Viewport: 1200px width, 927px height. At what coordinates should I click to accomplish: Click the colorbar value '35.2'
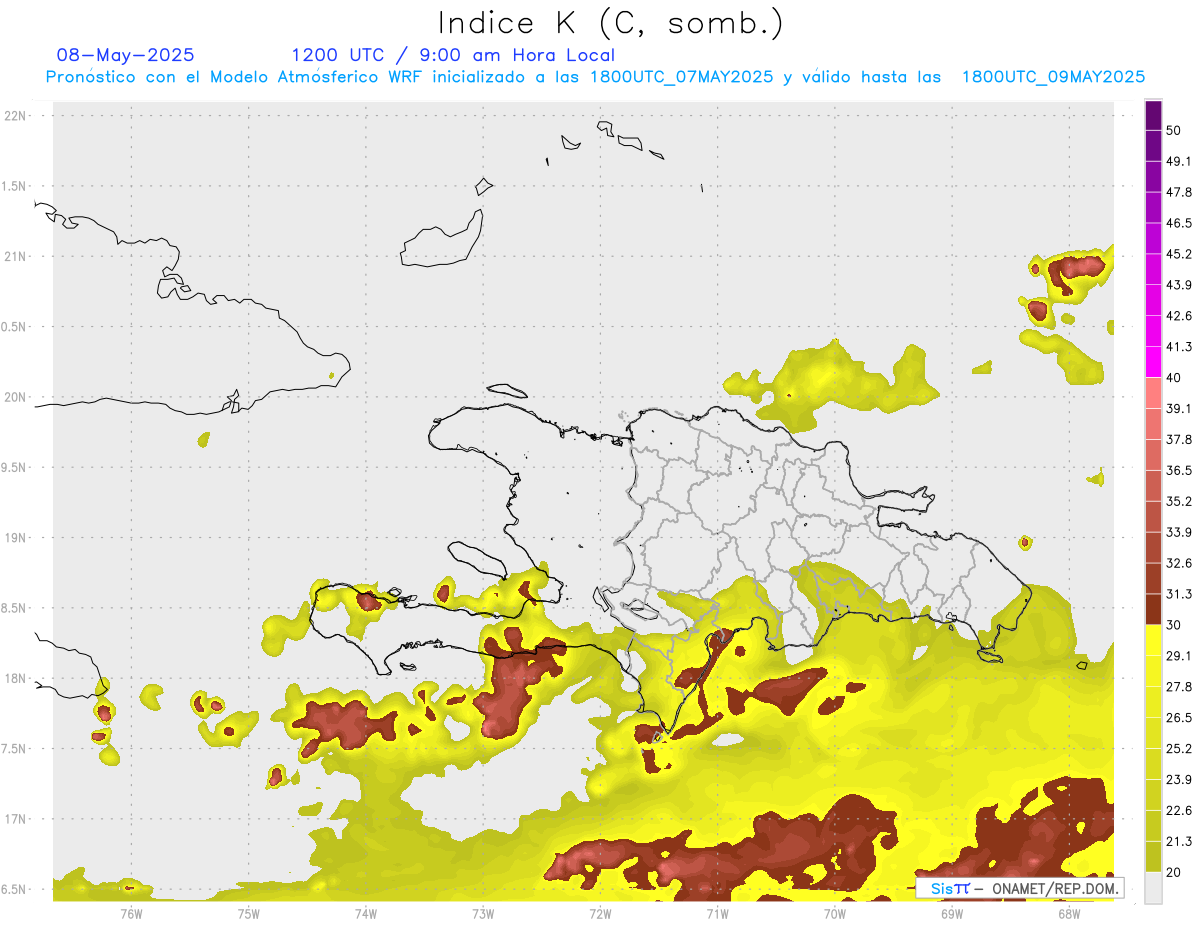1179,501
